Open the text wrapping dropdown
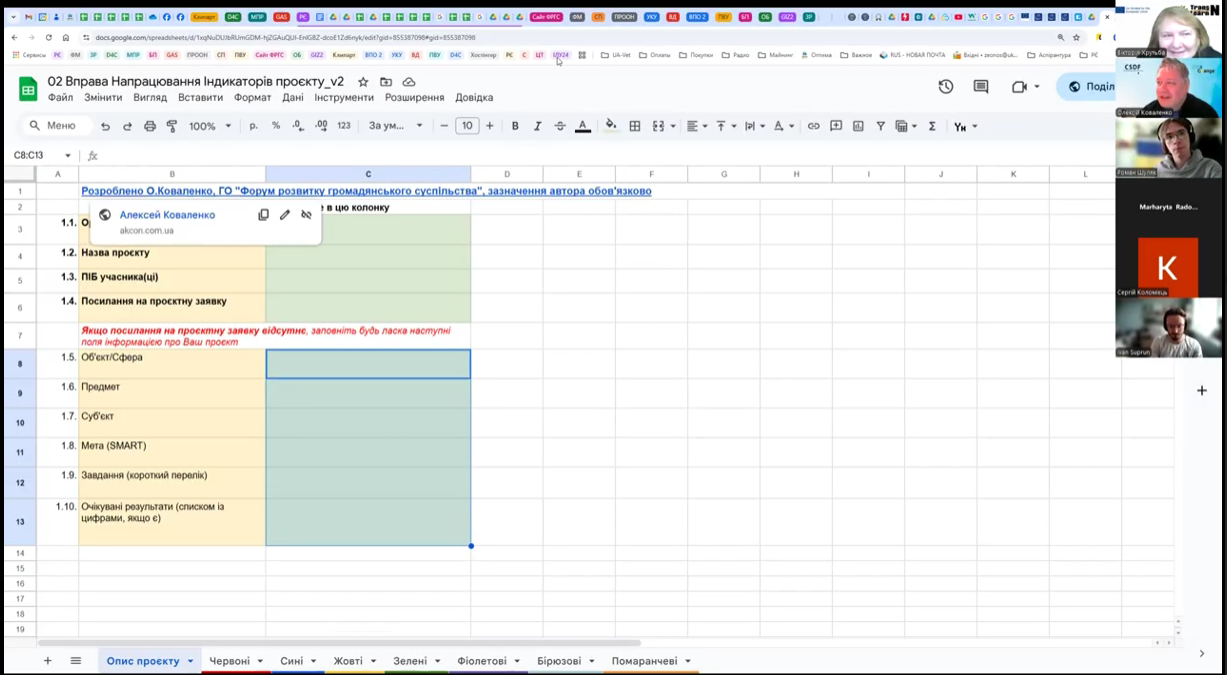The width and height of the screenshot is (1227, 675). tap(754, 126)
